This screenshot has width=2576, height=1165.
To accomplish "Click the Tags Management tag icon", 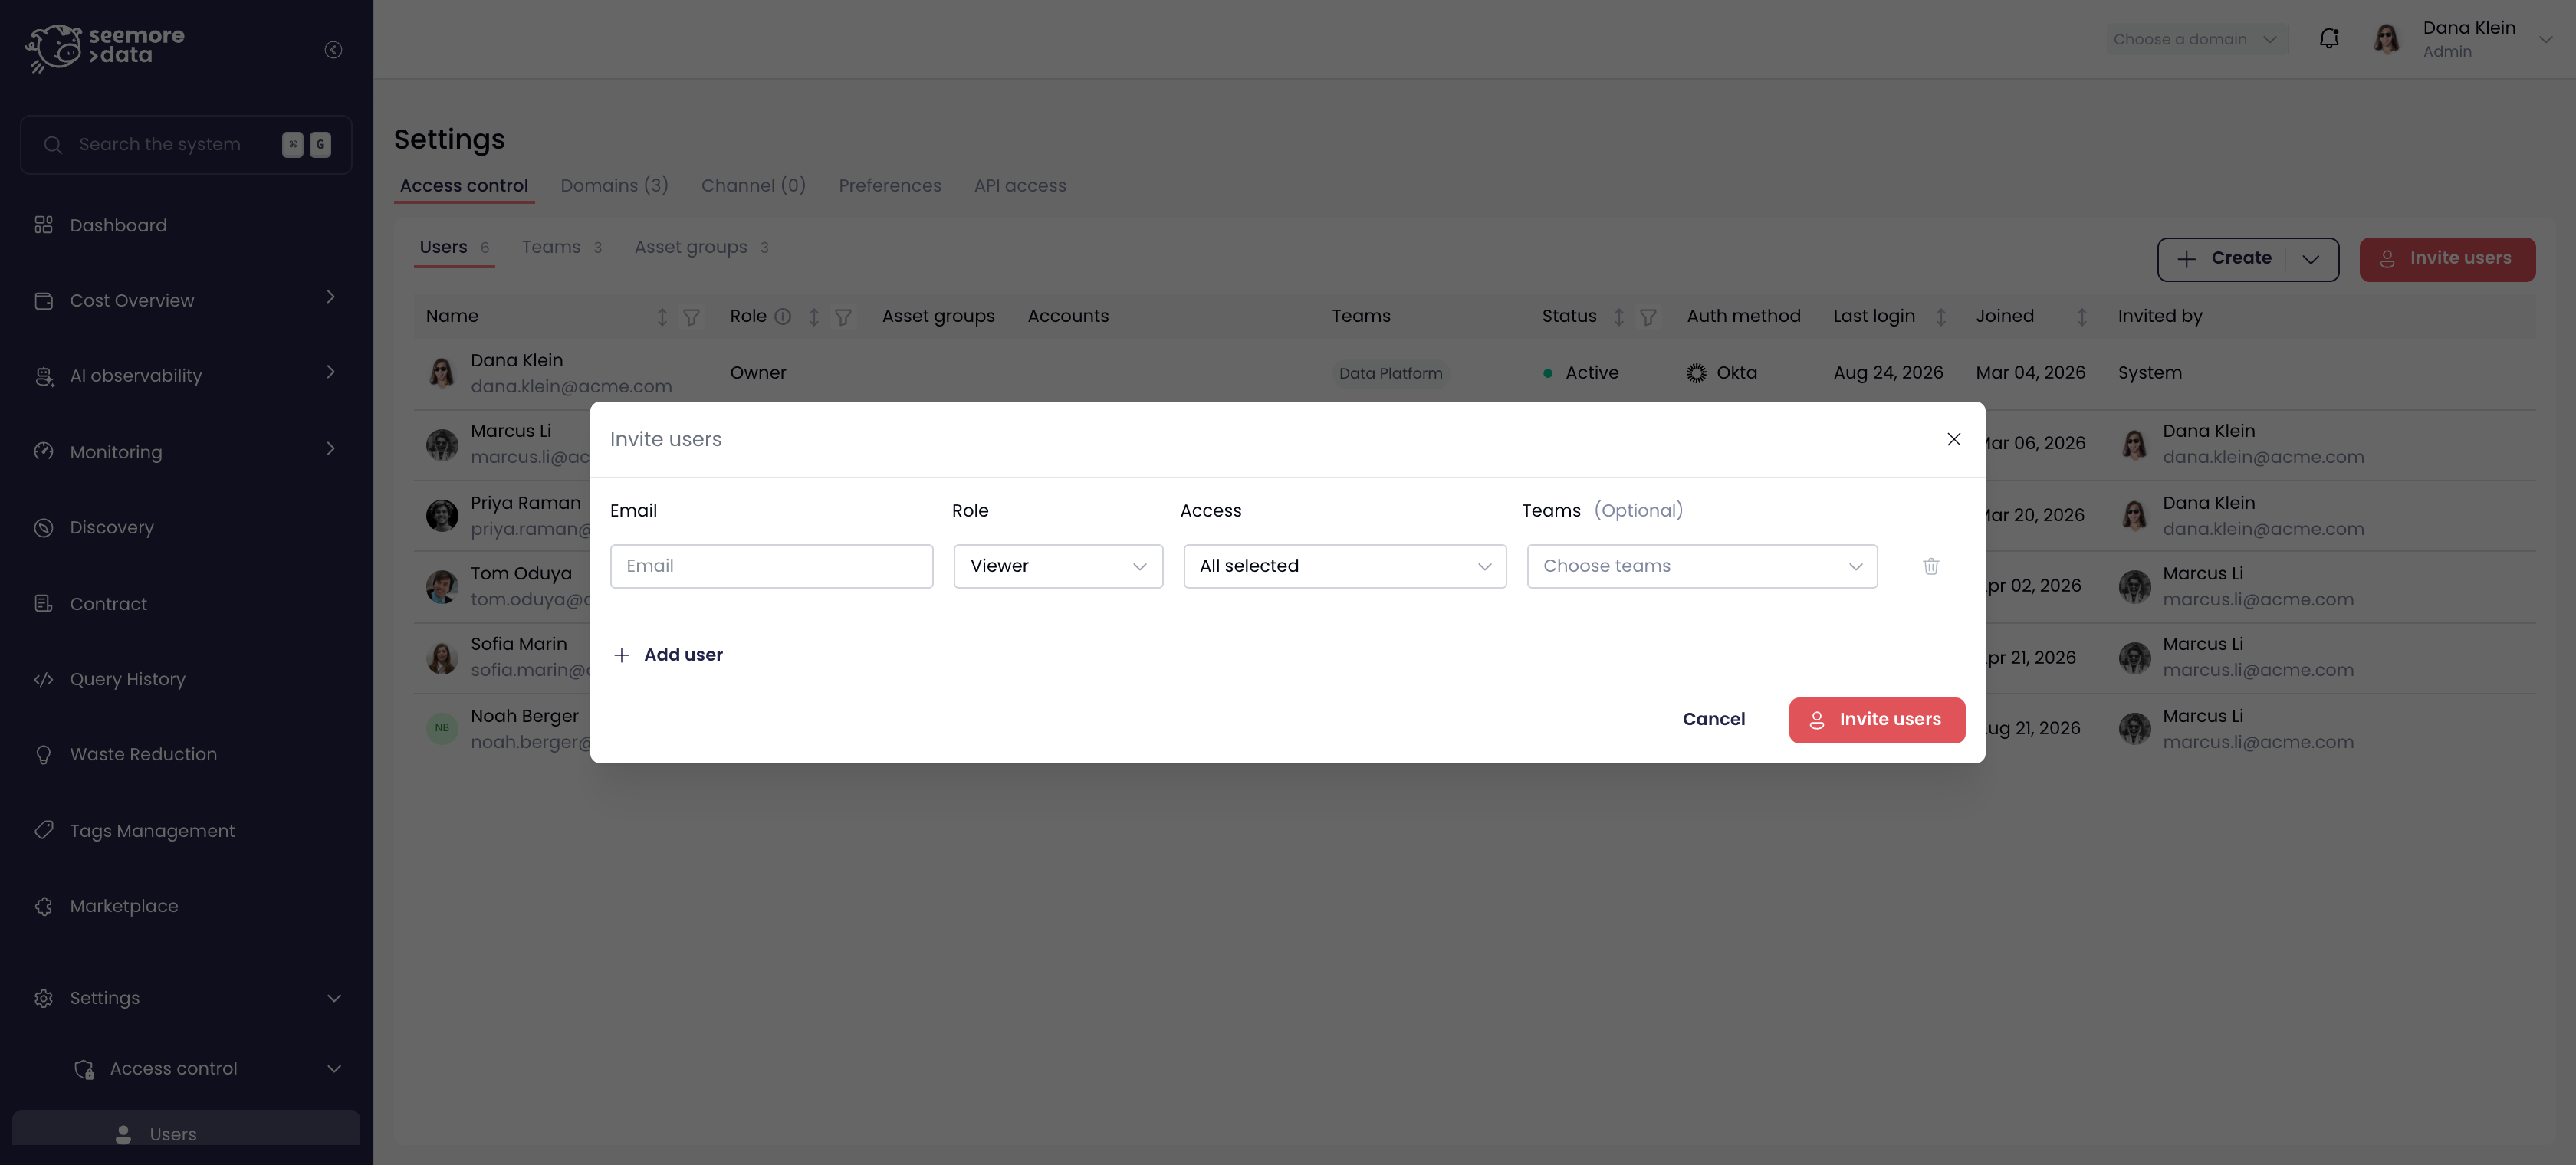I will 43,830.
